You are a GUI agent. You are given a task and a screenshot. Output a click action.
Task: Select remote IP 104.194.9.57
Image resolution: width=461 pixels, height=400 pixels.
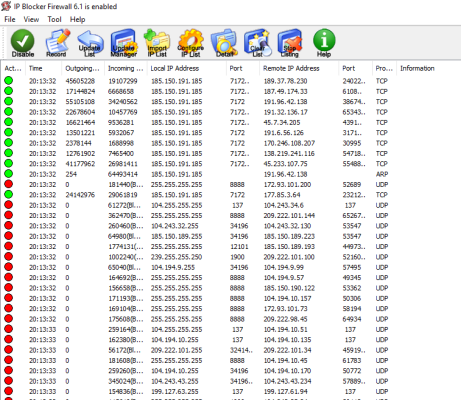coord(284,278)
